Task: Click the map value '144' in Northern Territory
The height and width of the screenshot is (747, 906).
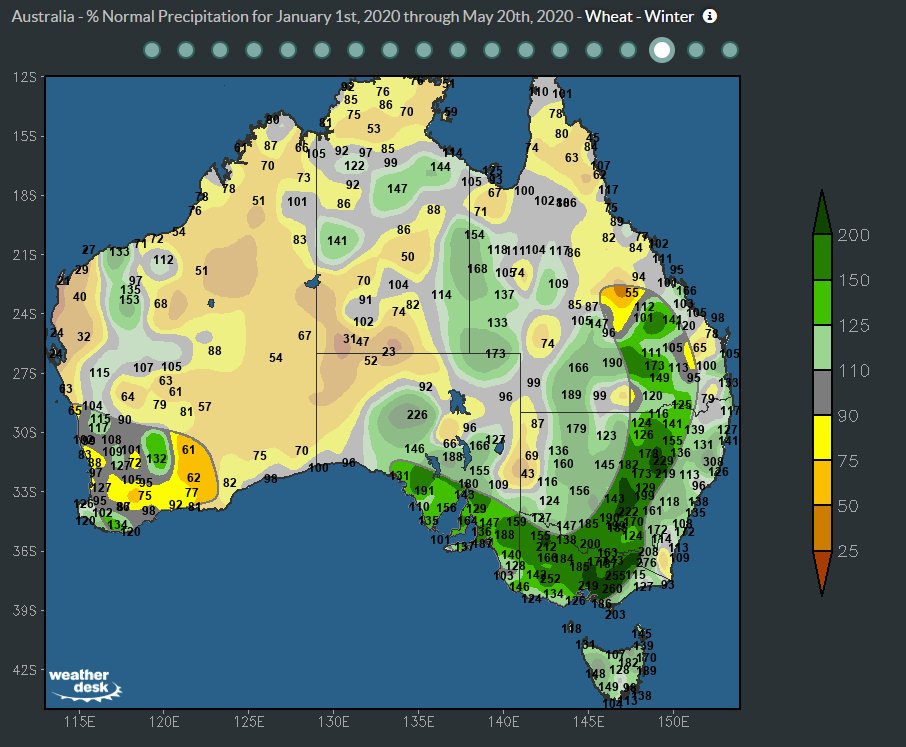Action: [x=440, y=166]
